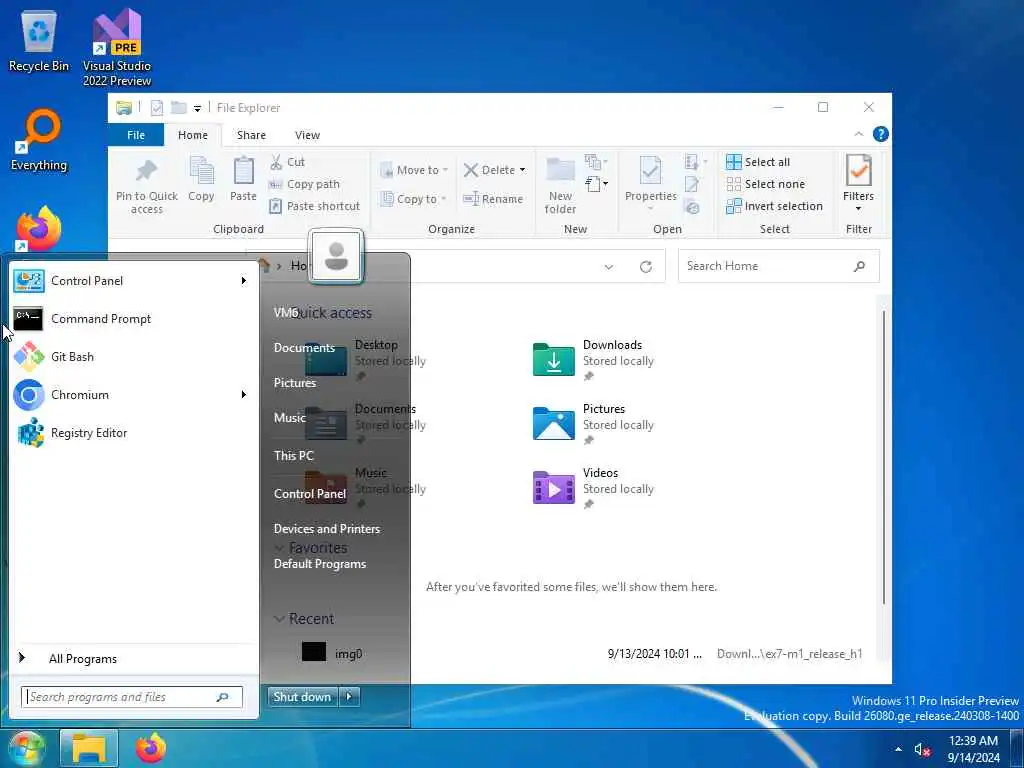Open the address bar history dropdown

(609, 266)
